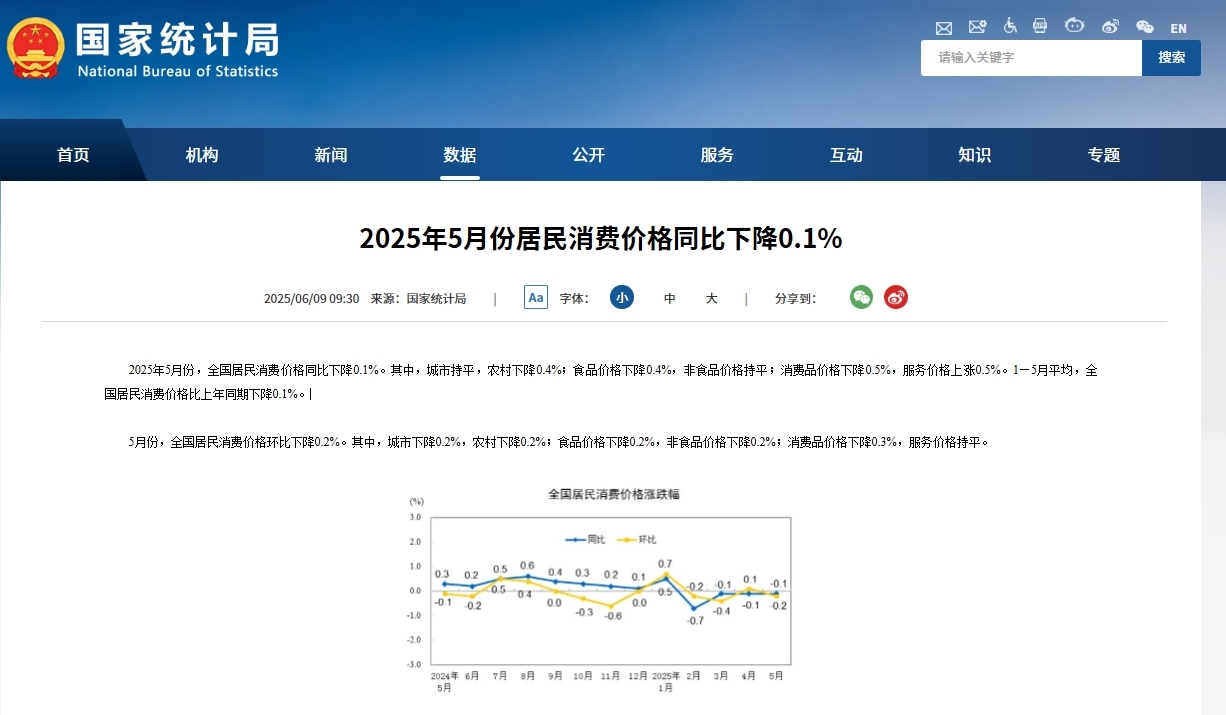
Task: Select medium font size 中
Action: (x=670, y=298)
